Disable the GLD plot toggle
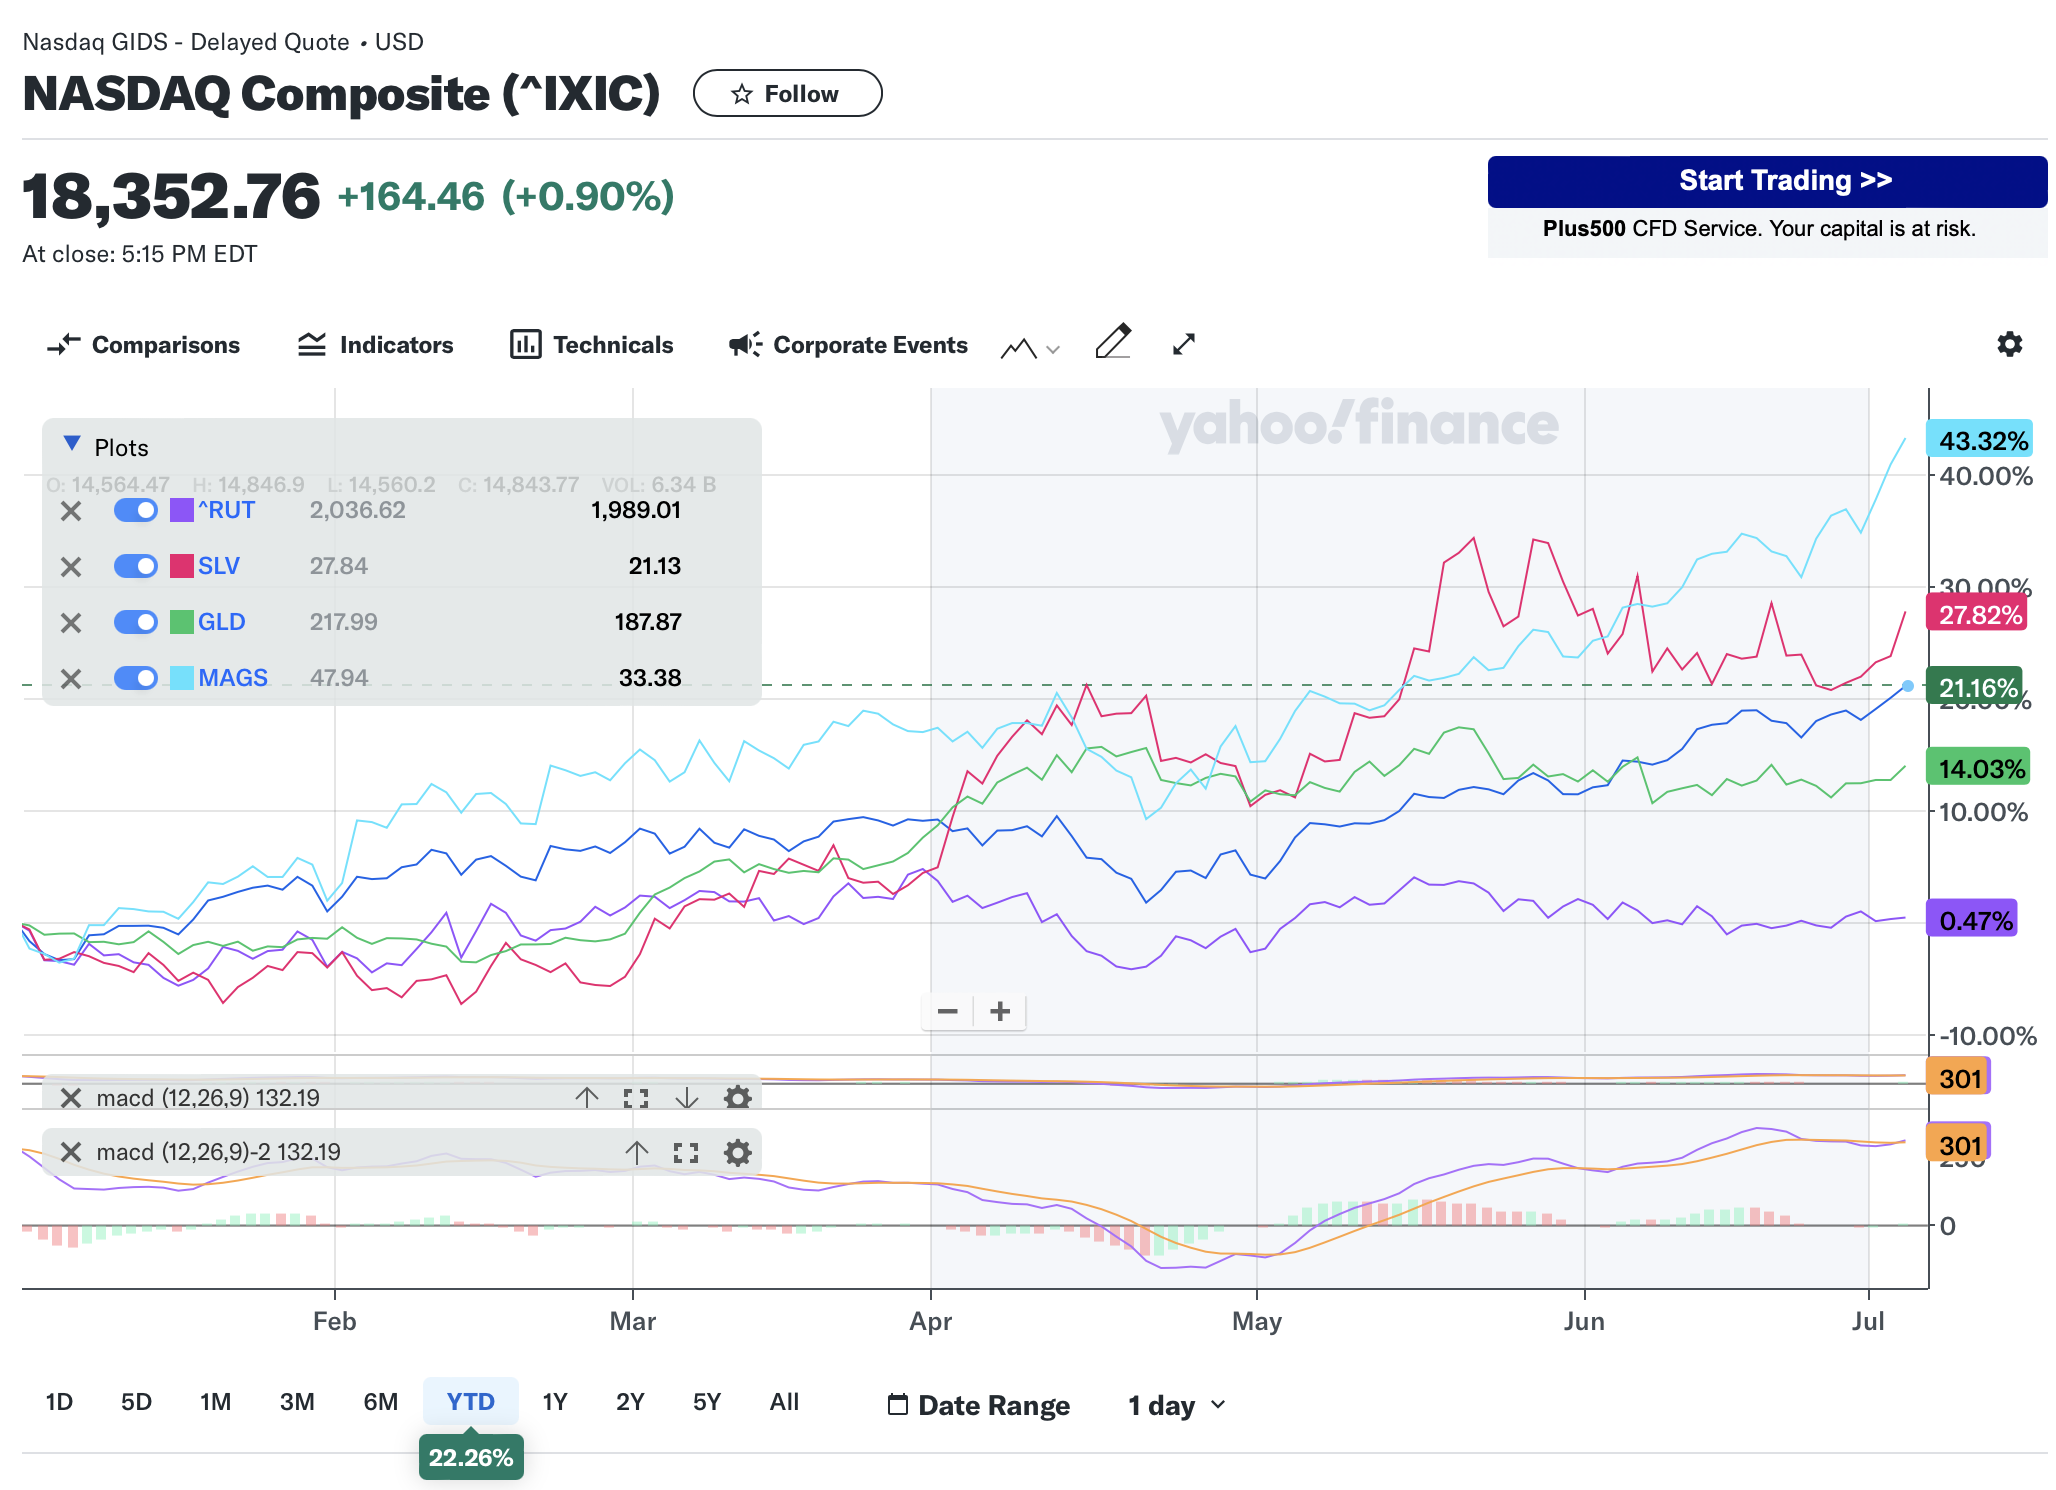Viewport: 2056px width, 1490px height. (x=136, y=622)
